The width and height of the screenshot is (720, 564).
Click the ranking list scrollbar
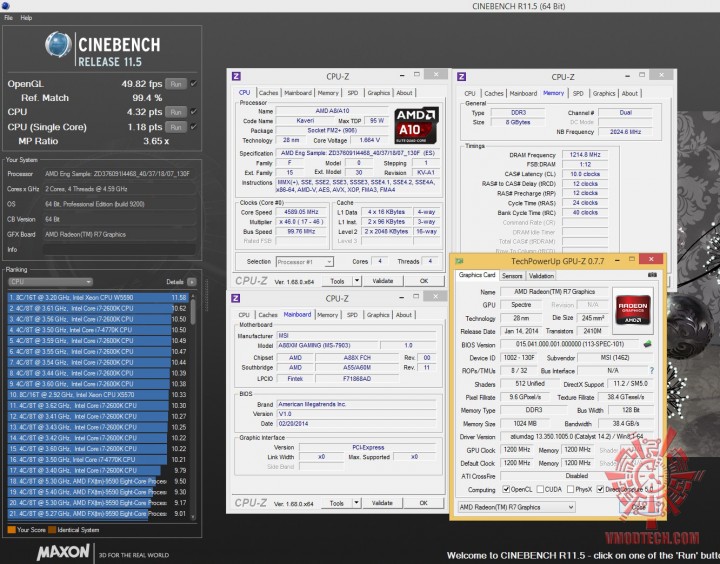click(193, 406)
